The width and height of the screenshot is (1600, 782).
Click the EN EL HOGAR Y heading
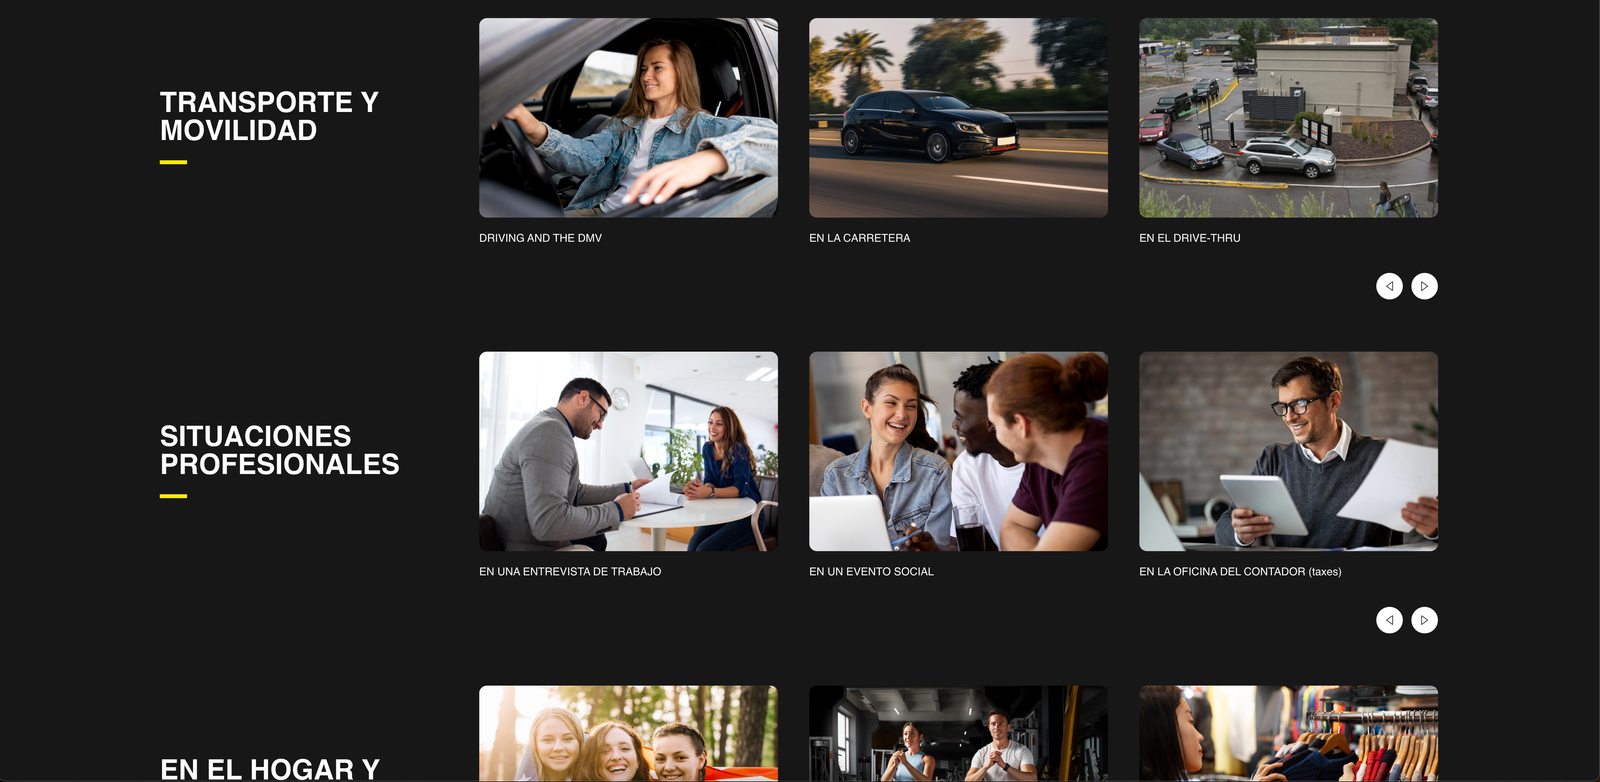pos(270,769)
